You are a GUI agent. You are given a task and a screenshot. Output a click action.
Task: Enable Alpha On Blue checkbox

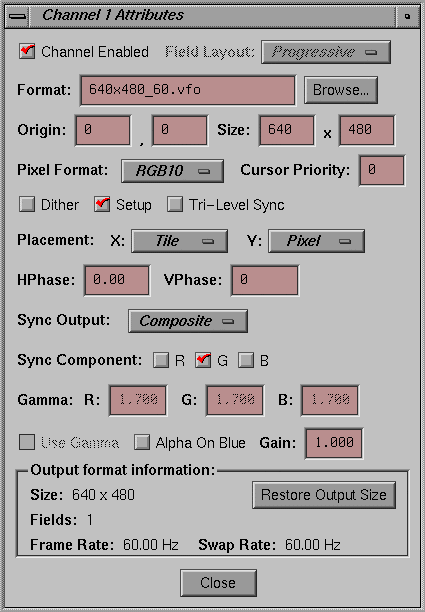point(142,442)
